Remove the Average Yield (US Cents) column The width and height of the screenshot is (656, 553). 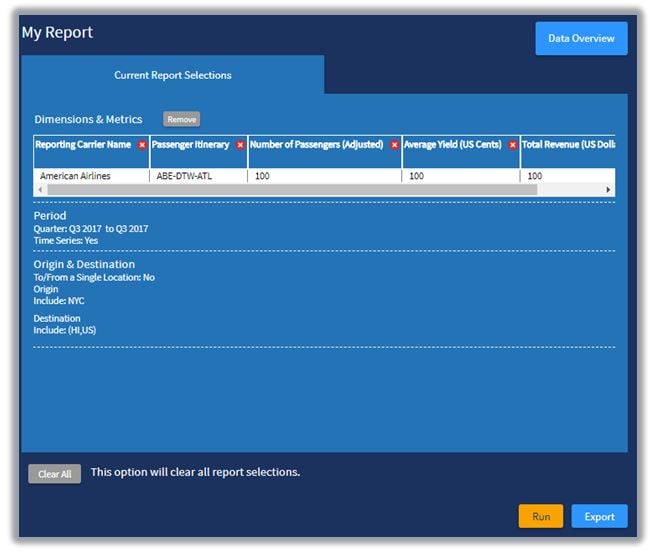point(513,145)
